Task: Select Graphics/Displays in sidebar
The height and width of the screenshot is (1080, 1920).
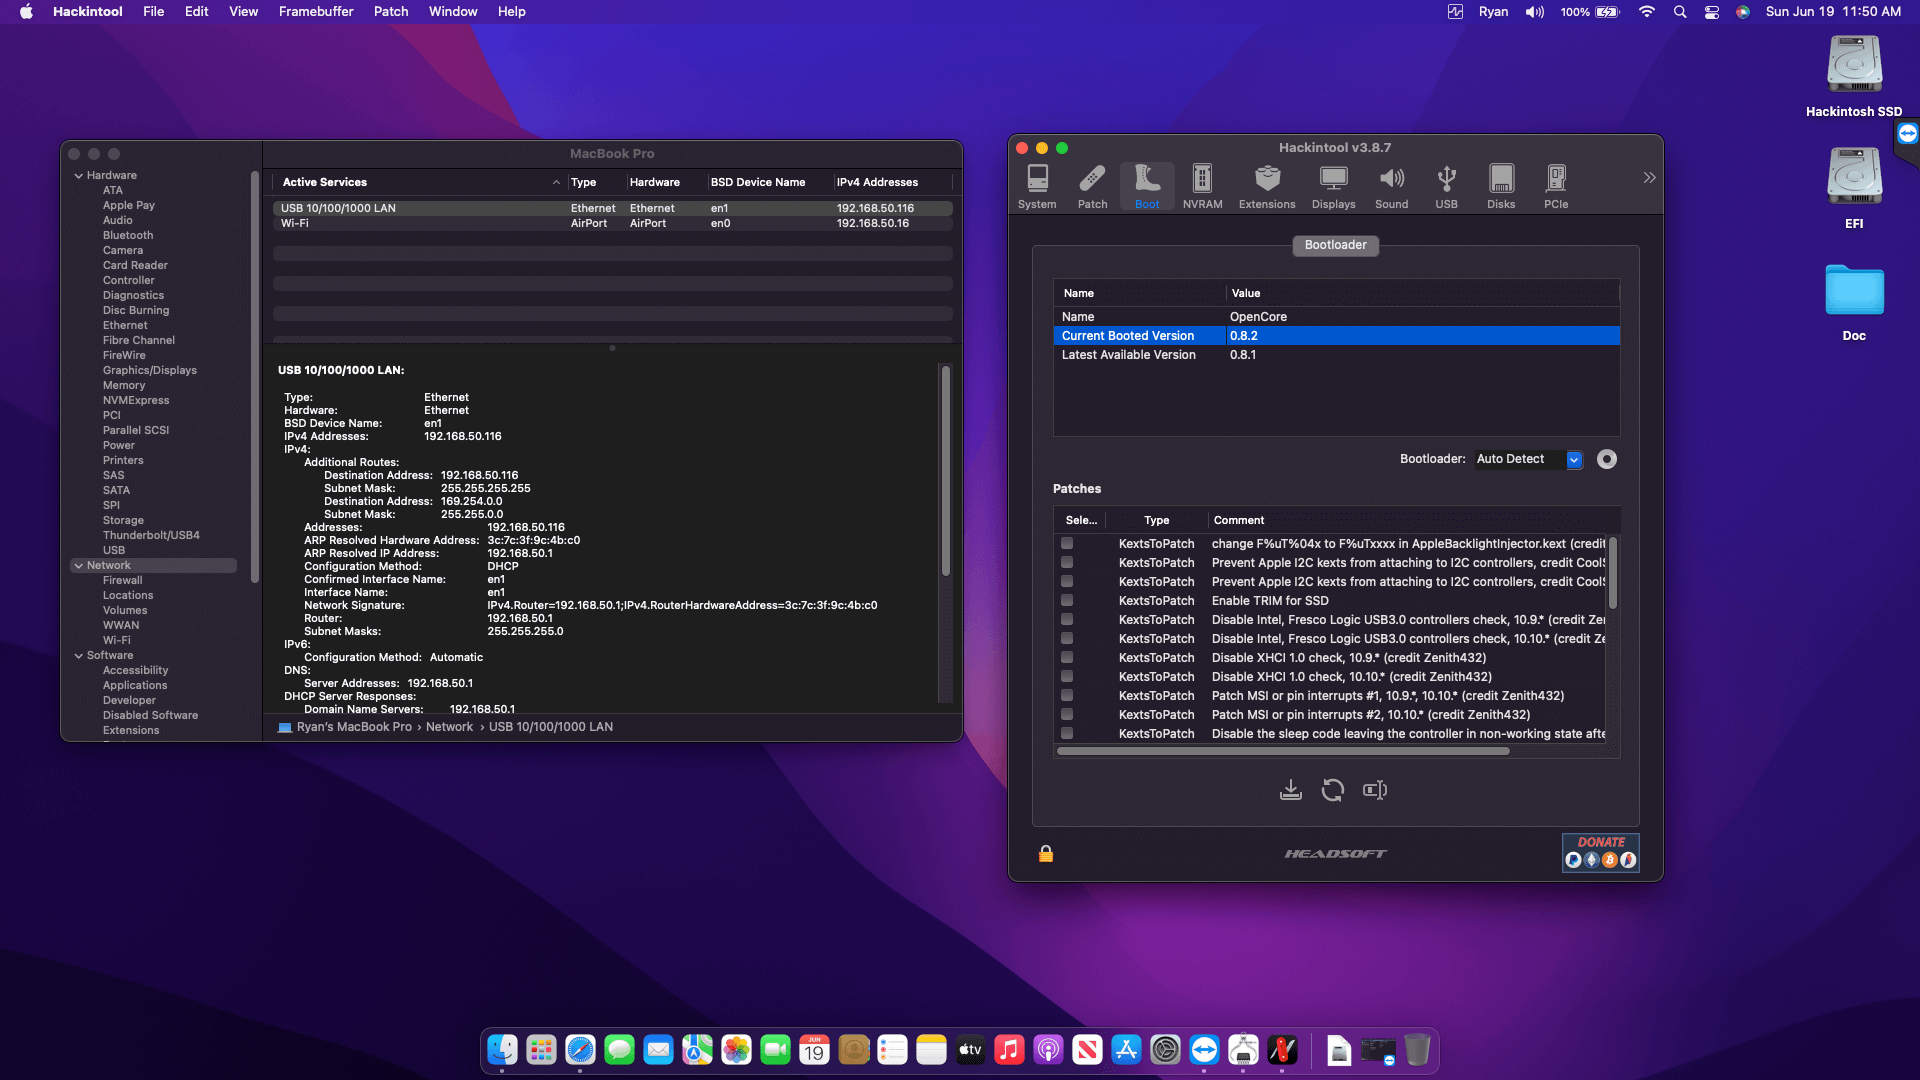Action: coord(150,370)
